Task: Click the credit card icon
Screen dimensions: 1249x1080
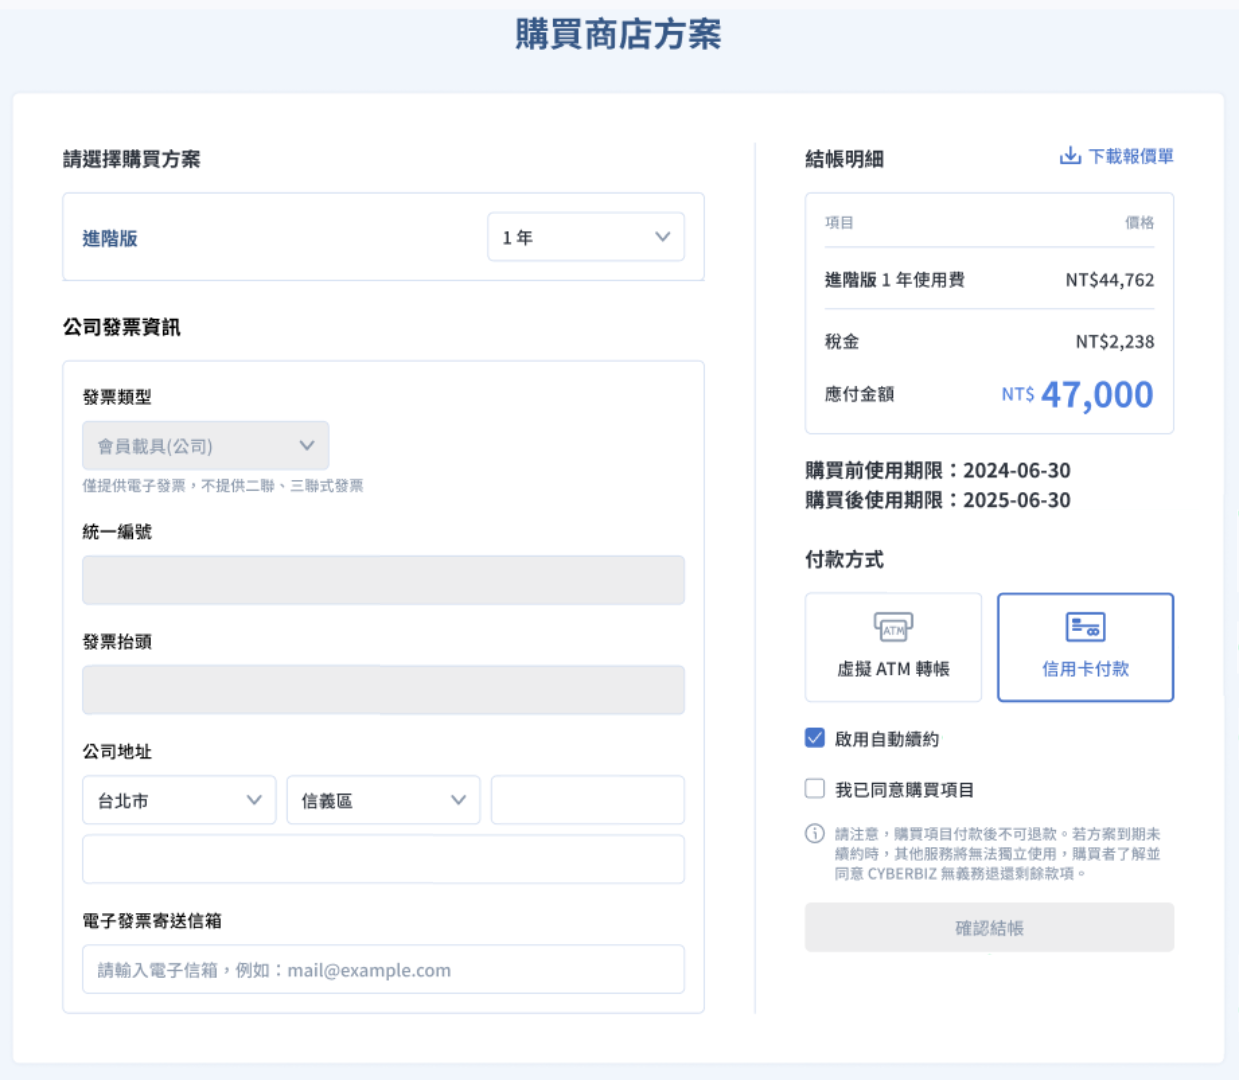Action: click(x=1085, y=627)
